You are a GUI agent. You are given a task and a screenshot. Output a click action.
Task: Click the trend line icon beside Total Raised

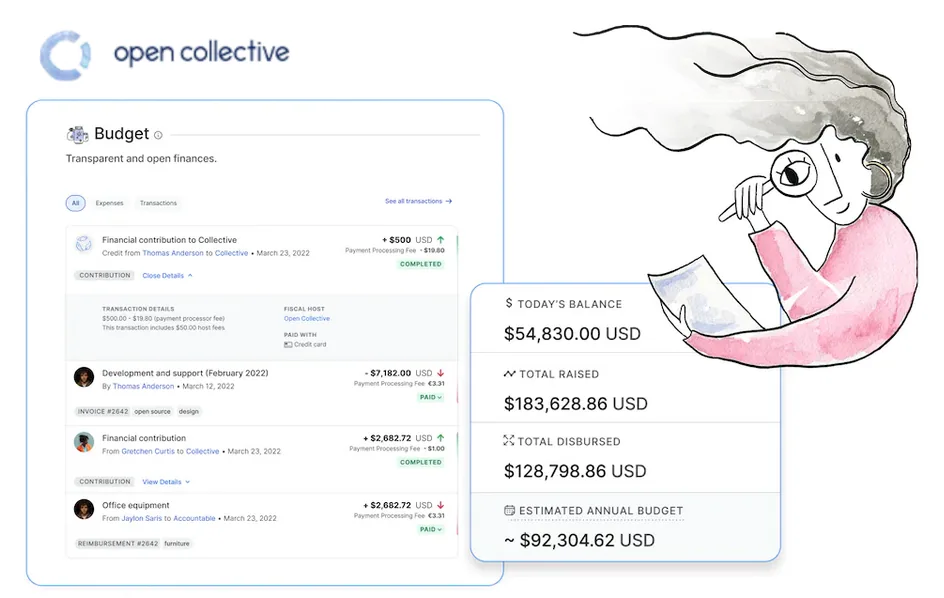click(x=509, y=374)
